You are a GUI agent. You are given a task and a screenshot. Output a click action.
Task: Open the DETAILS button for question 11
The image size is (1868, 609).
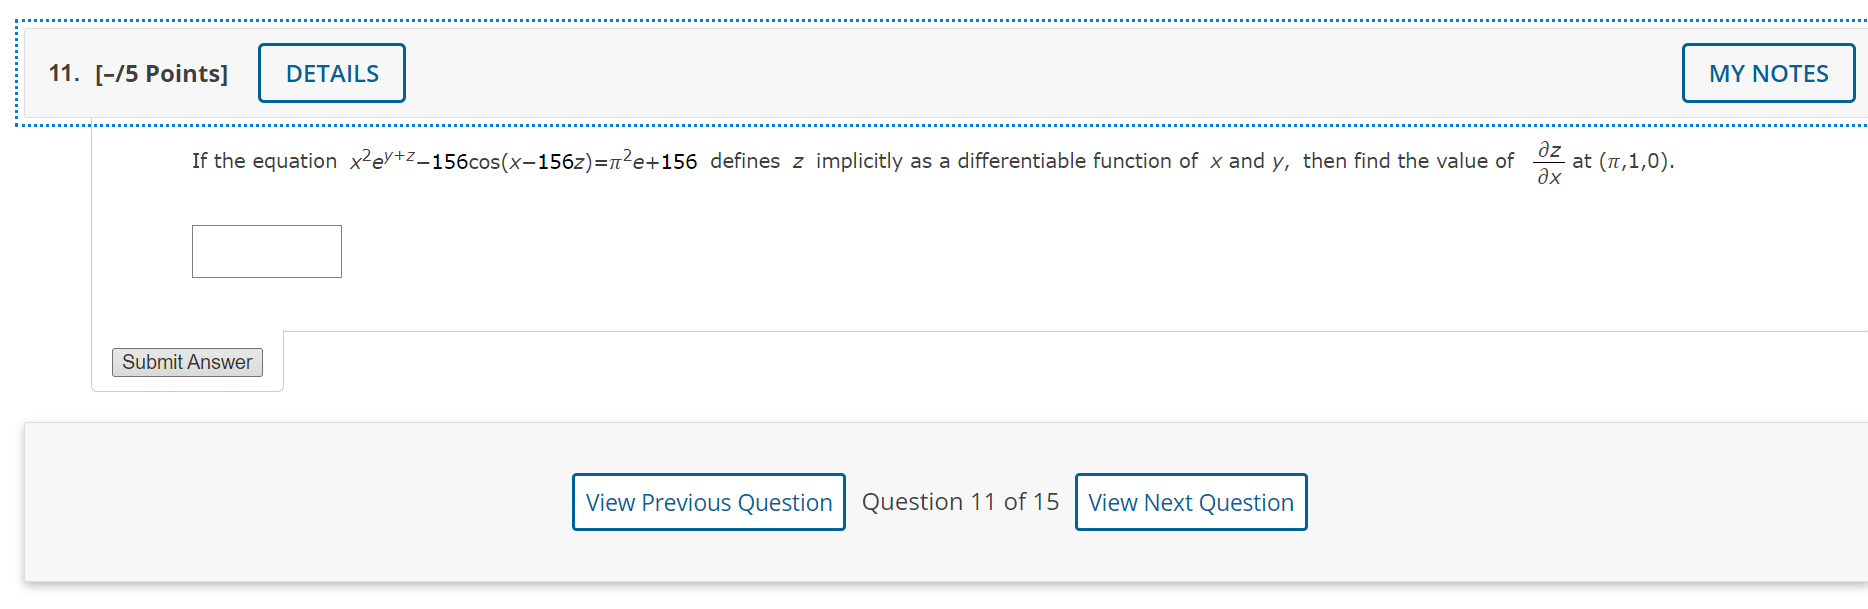[x=332, y=73]
